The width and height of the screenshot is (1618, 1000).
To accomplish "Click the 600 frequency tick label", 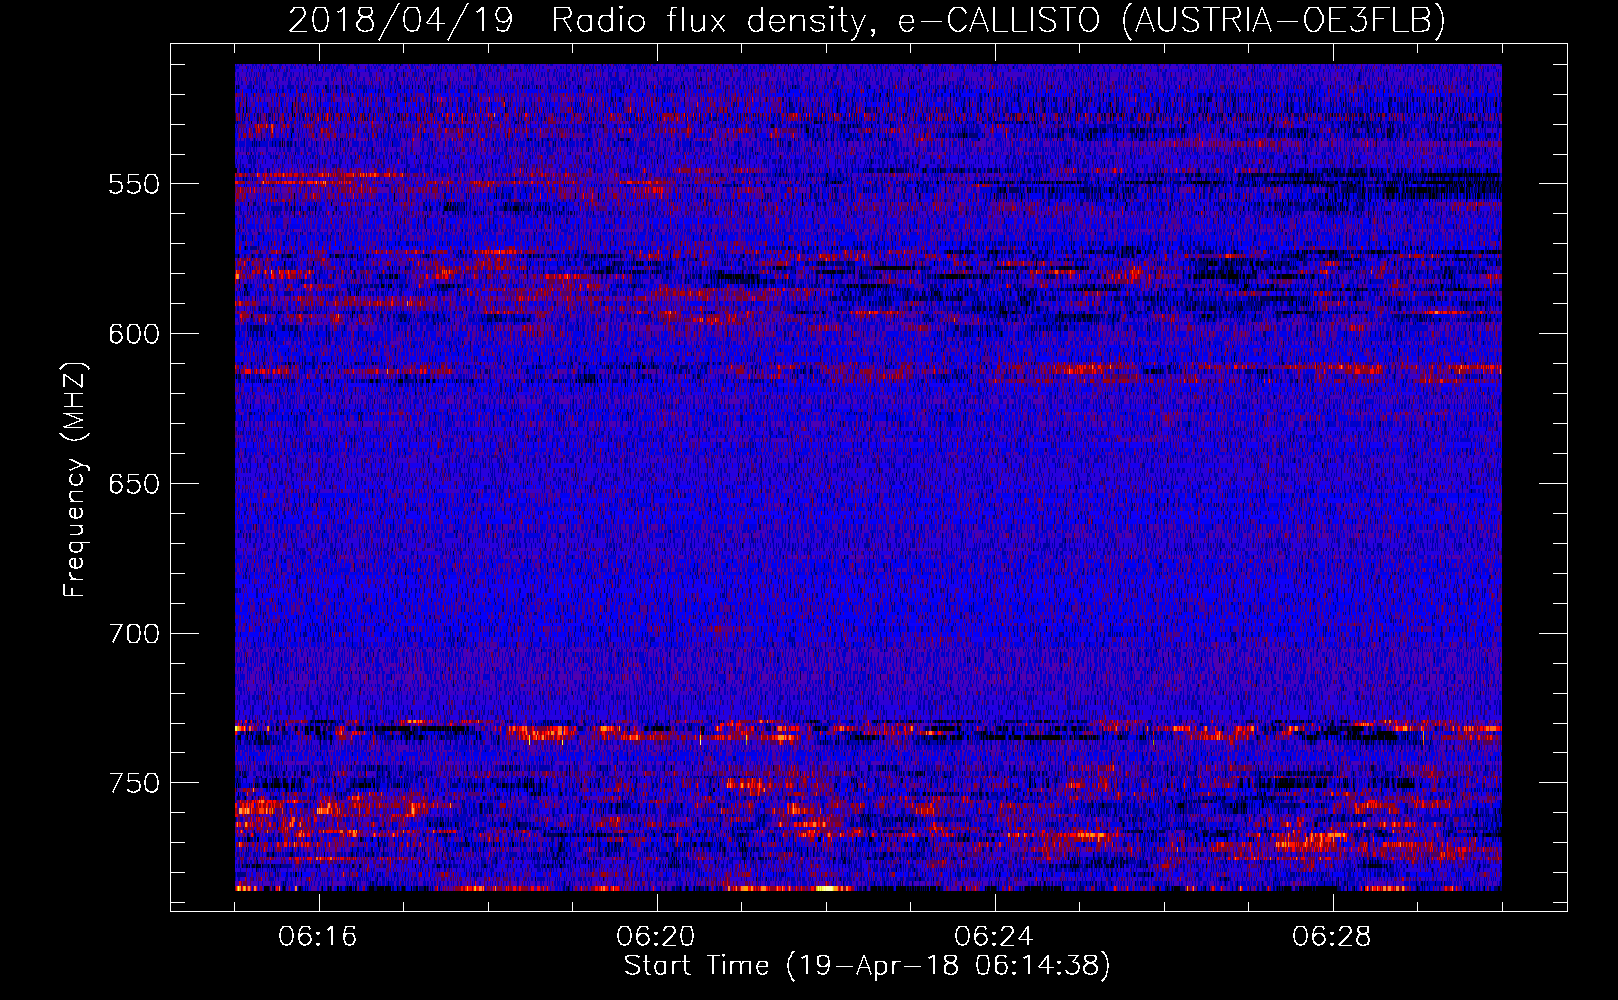I will click(134, 334).
